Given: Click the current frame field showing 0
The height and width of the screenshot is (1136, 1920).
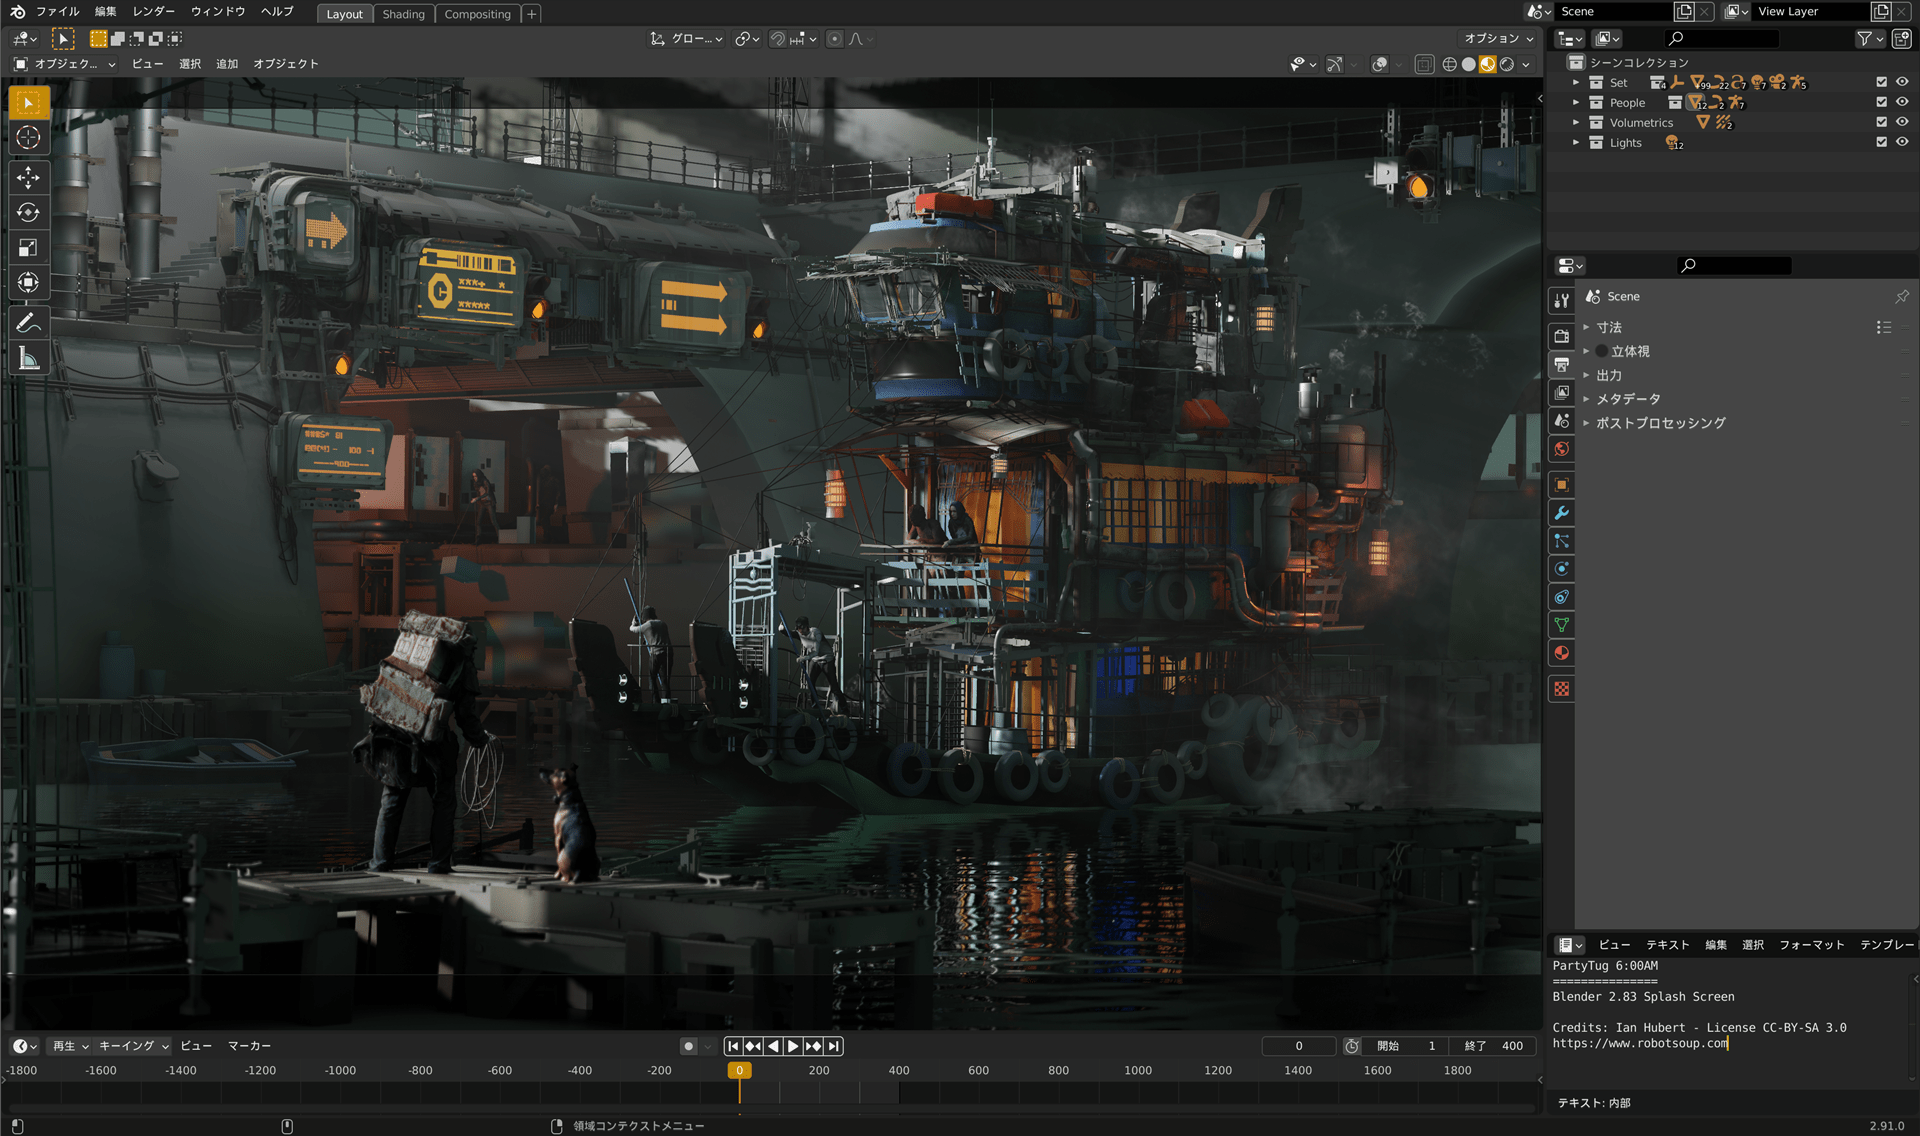Looking at the screenshot, I should [1298, 1046].
